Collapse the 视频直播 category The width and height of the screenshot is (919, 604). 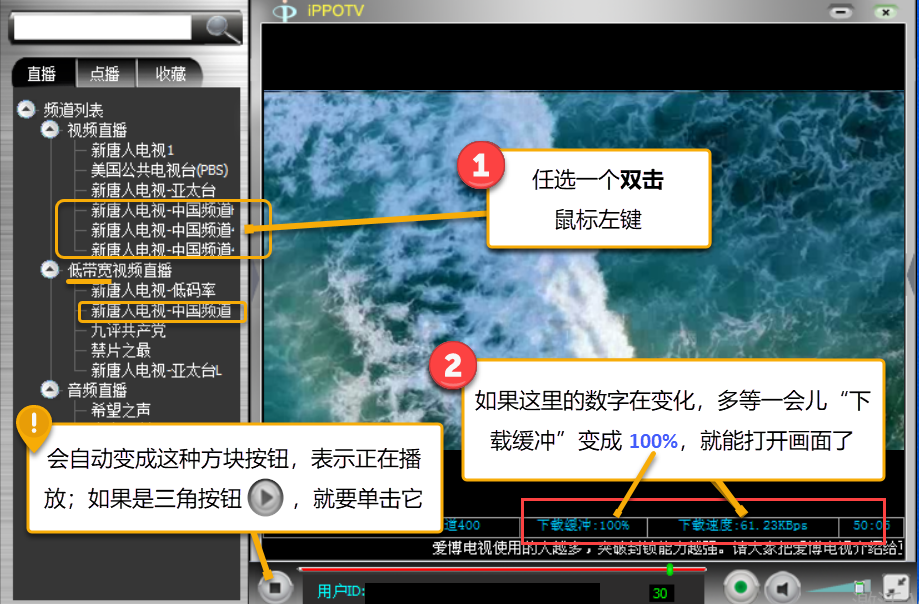49,129
